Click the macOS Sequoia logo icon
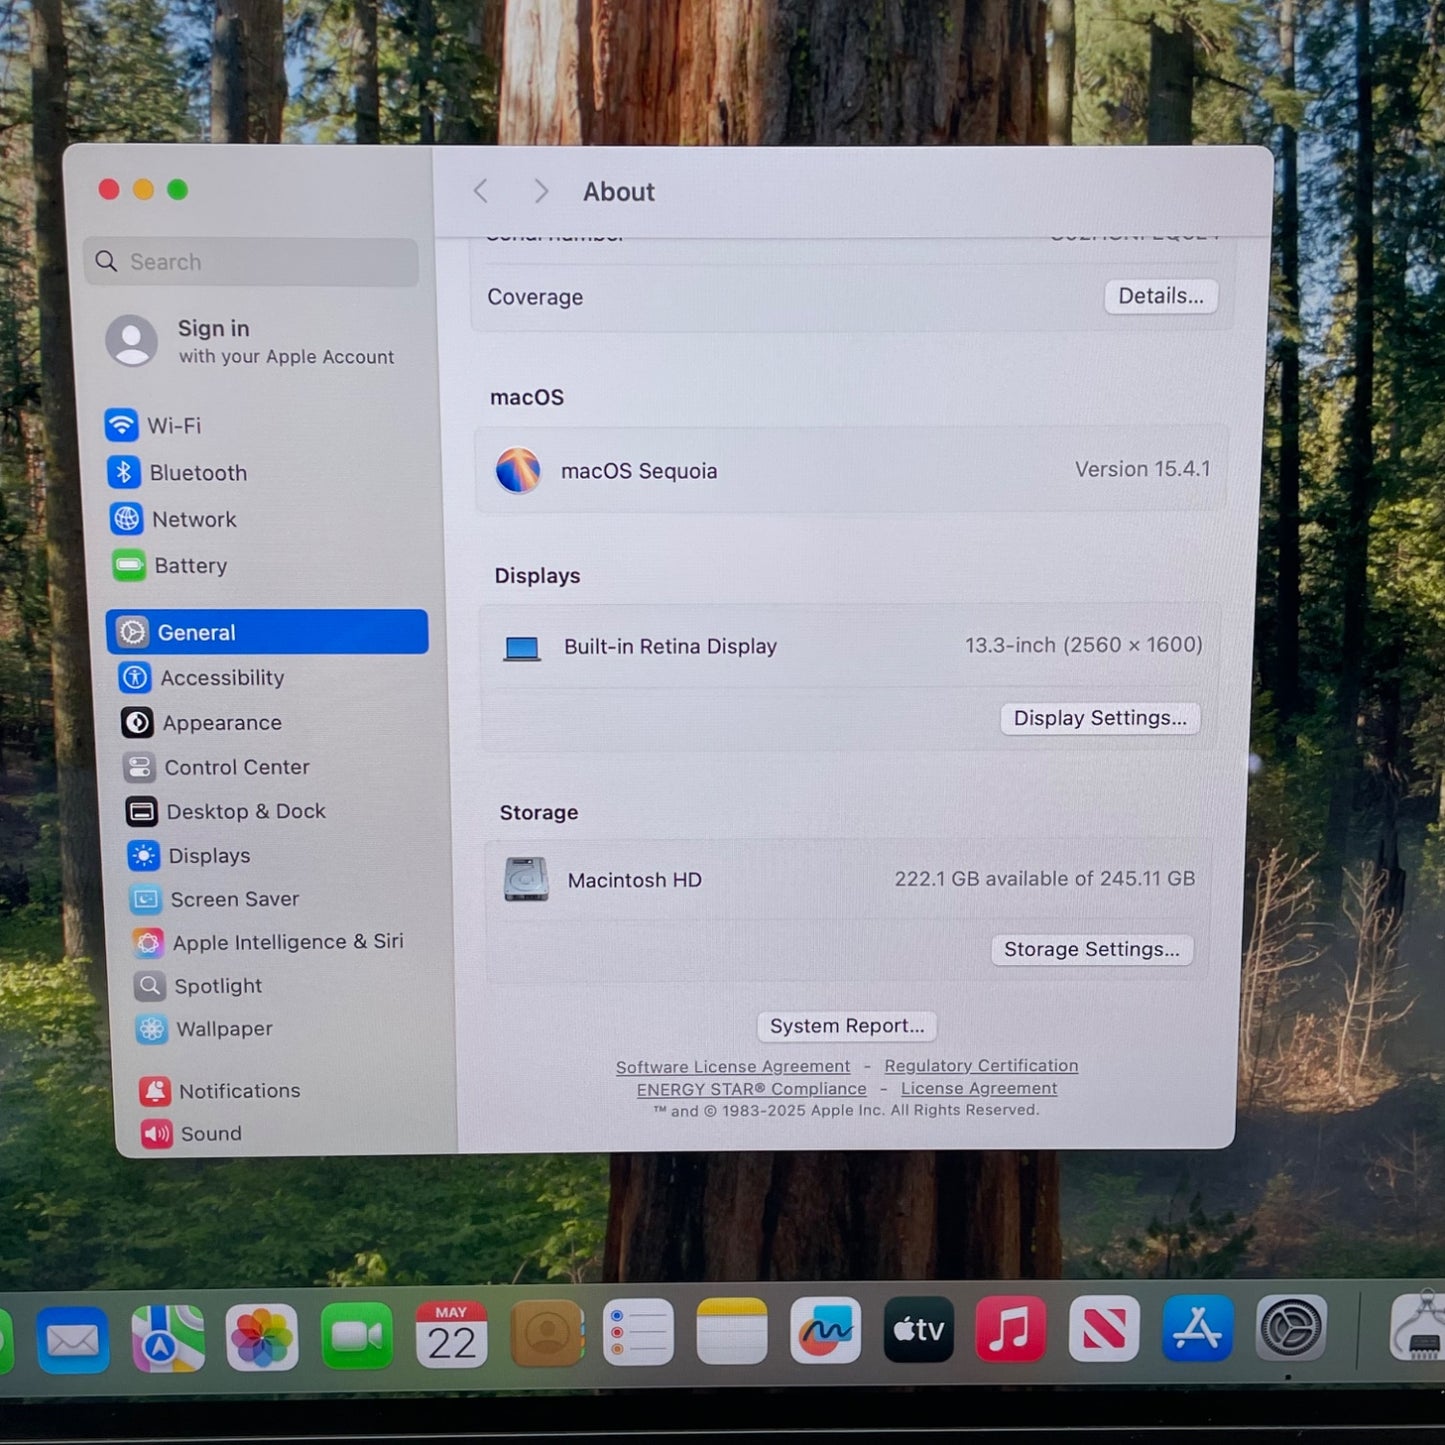 518,470
